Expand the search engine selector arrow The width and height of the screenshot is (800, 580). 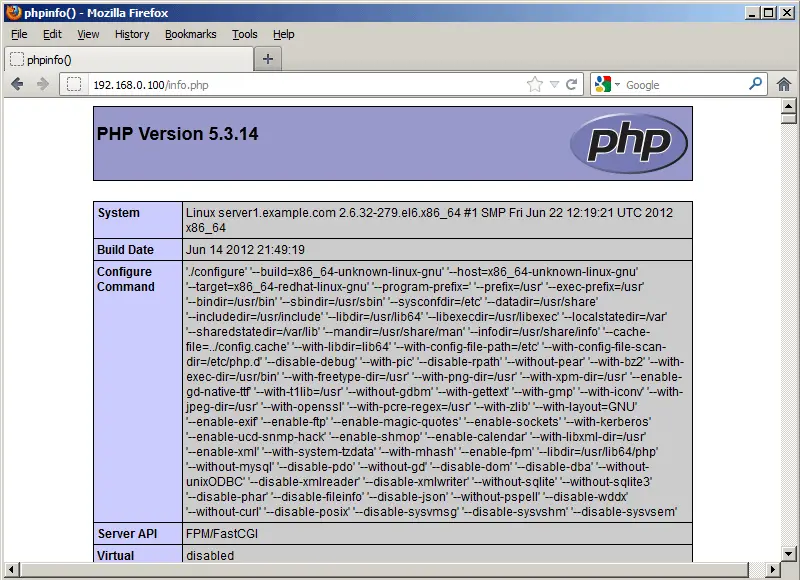point(617,85)
